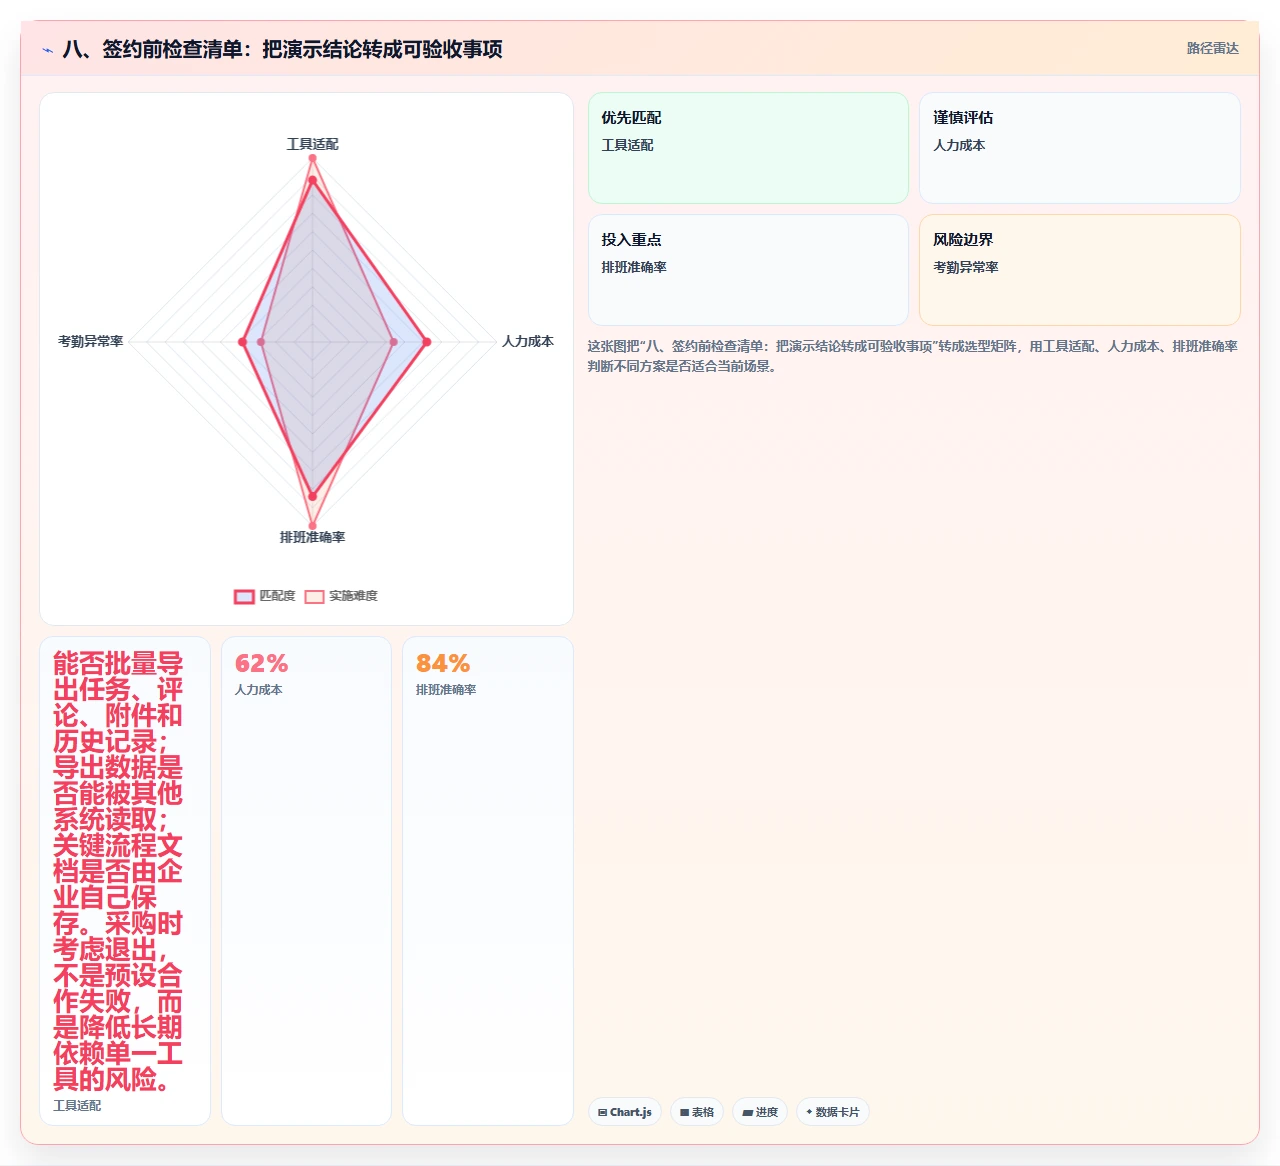
Task: Click the chart description paragraph starting 这张图把
Action: coord(913,356)
